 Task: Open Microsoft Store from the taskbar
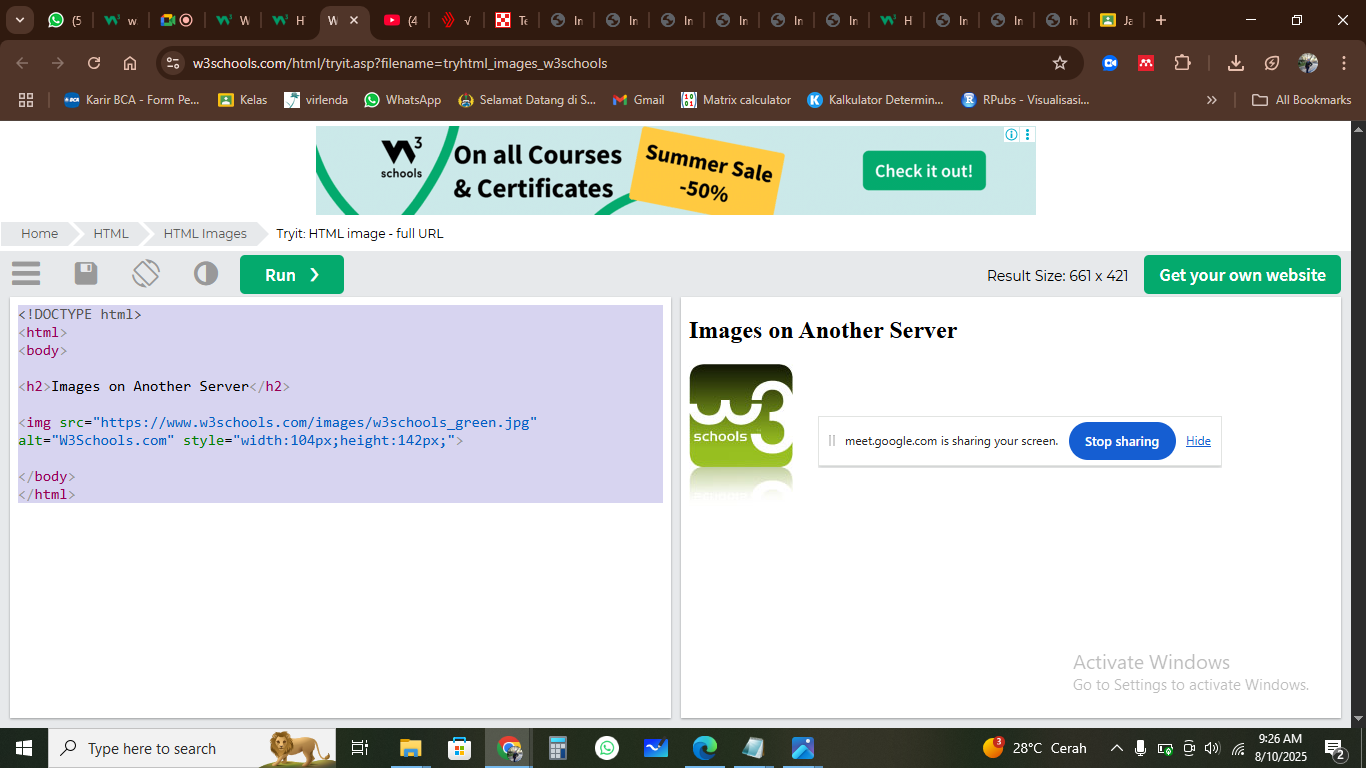(459, 748)
